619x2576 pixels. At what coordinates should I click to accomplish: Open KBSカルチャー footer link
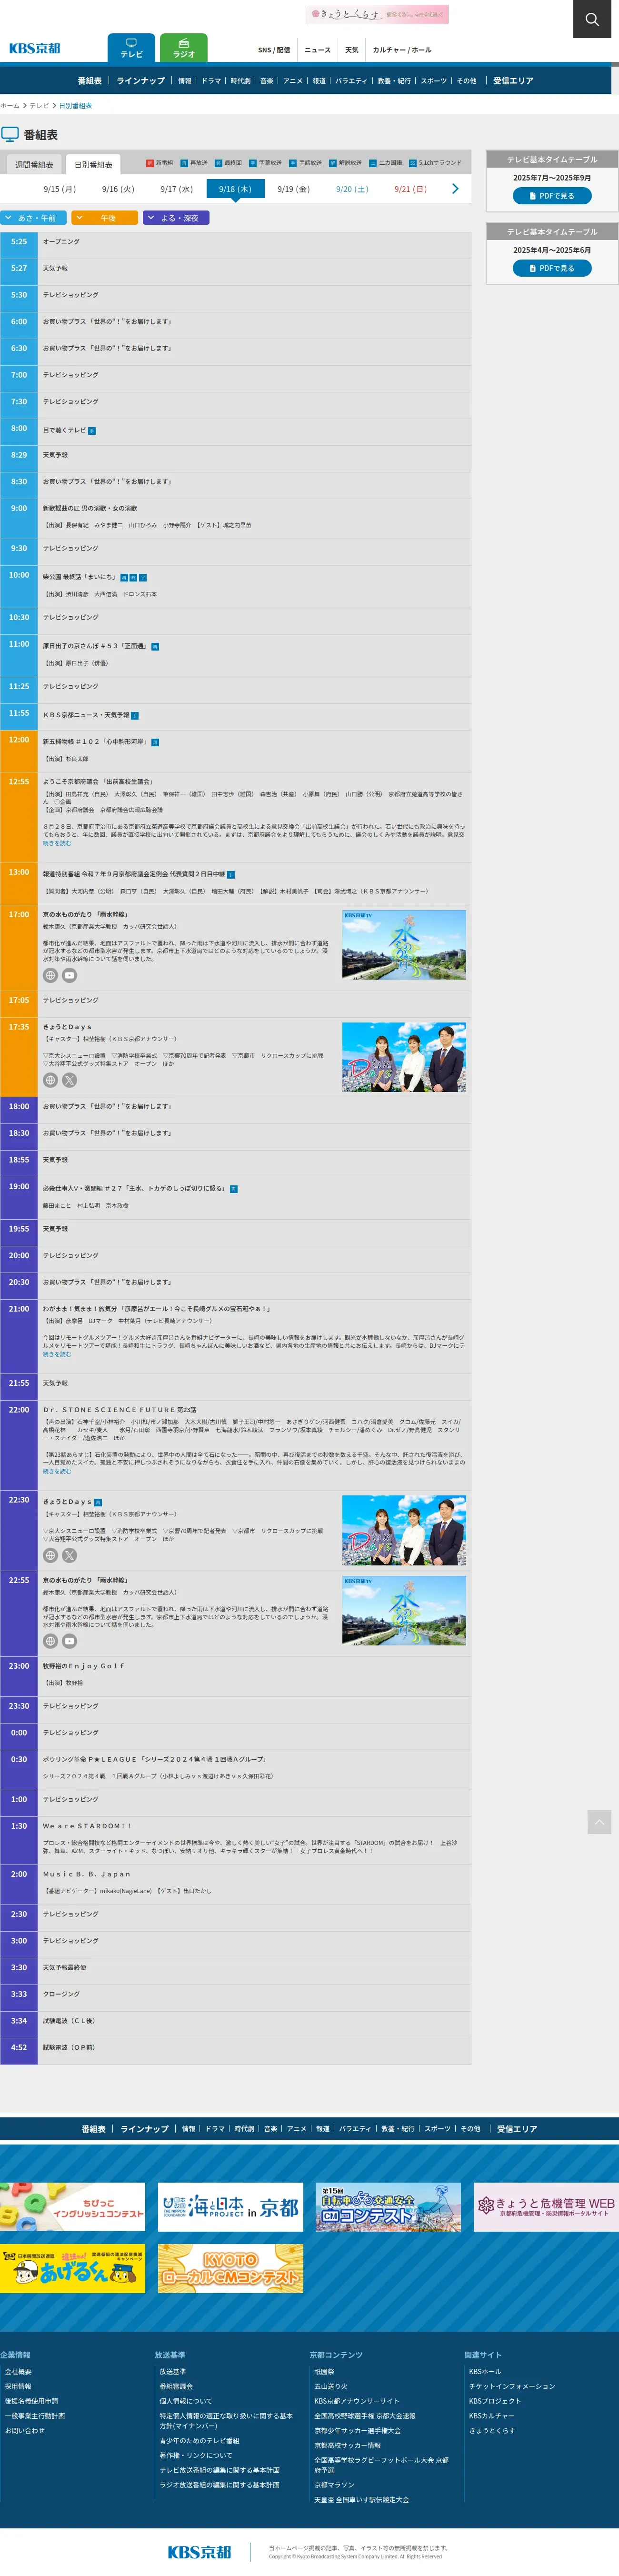pos(492,2415)
